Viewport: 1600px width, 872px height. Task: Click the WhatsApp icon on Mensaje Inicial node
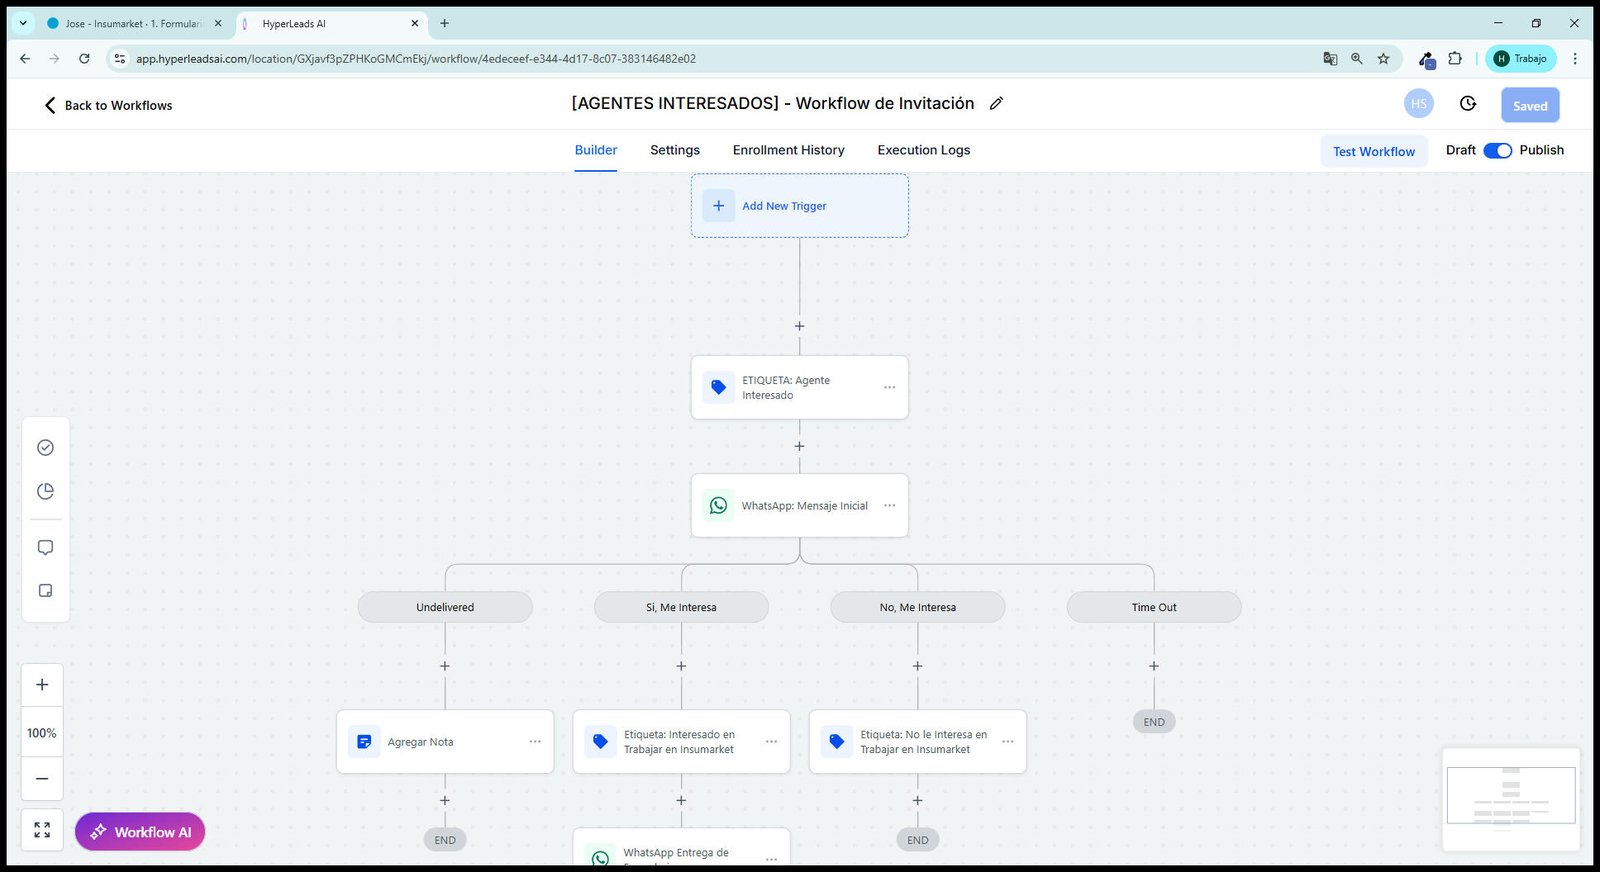[718, 506]
